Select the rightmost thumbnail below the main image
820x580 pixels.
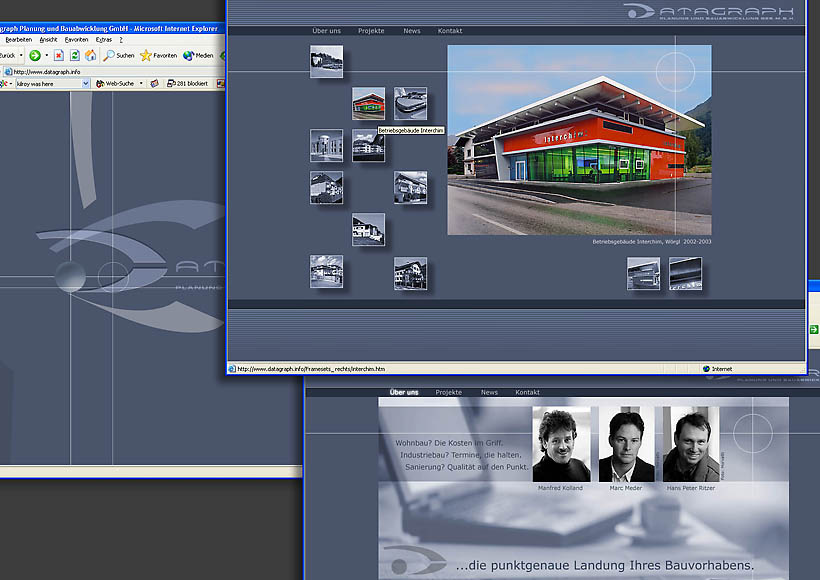coord(685,273)
